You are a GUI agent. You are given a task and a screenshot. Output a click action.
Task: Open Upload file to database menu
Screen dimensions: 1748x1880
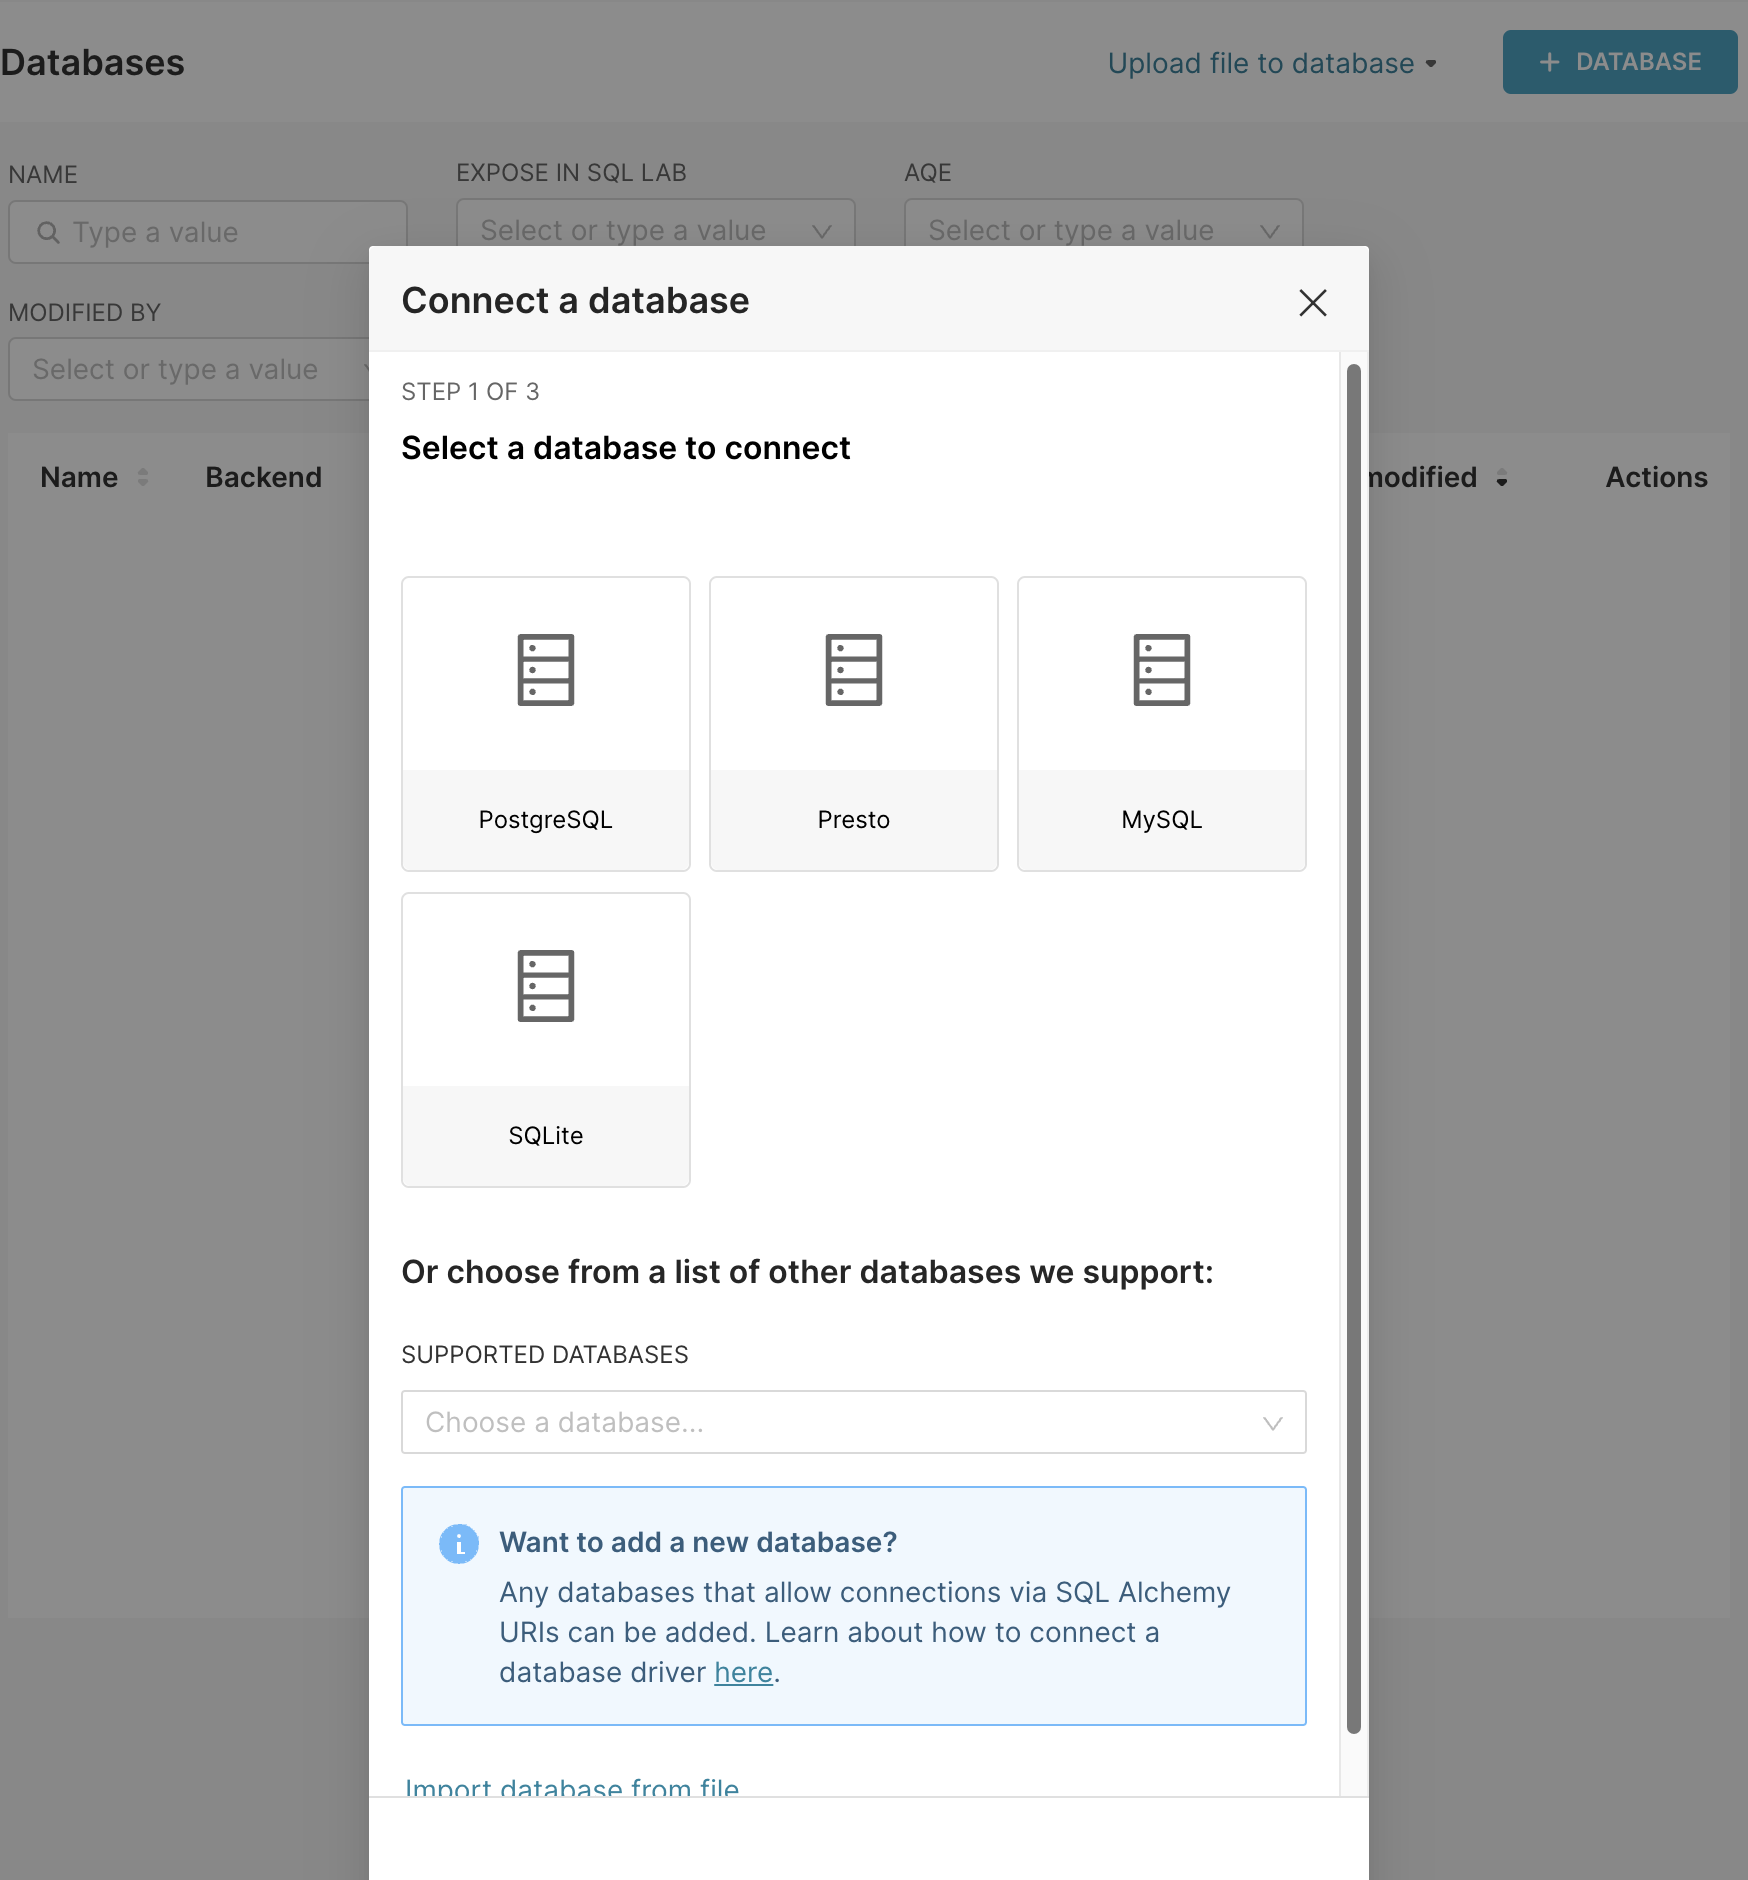pyautogui.click(x=1271, y=63)
